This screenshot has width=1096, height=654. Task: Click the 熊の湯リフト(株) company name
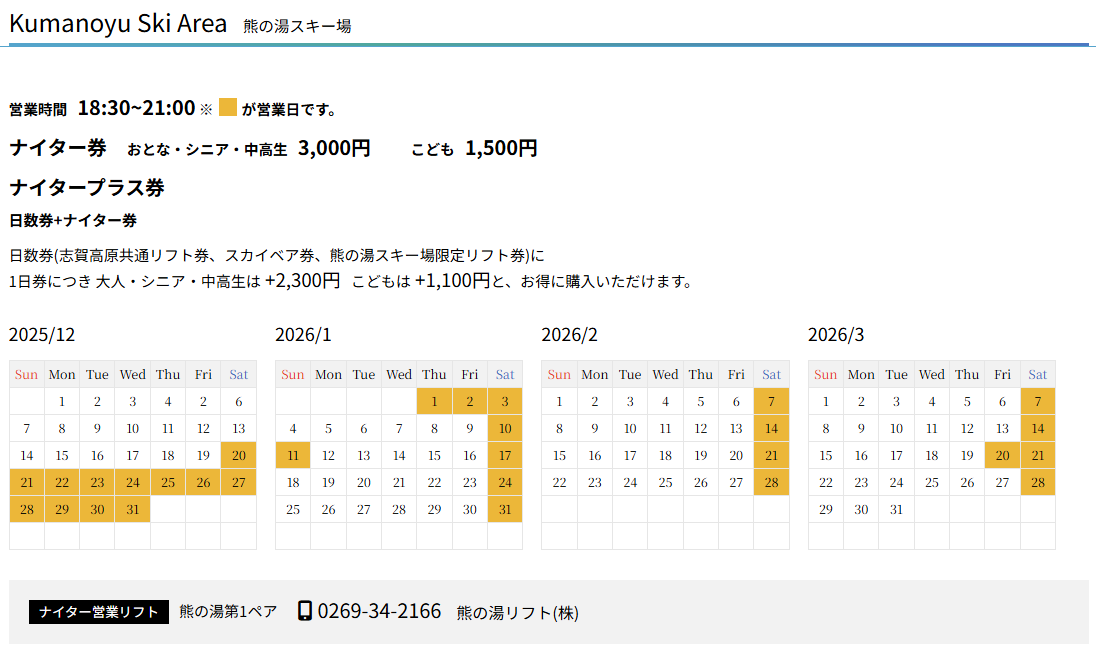click(517, 612)
